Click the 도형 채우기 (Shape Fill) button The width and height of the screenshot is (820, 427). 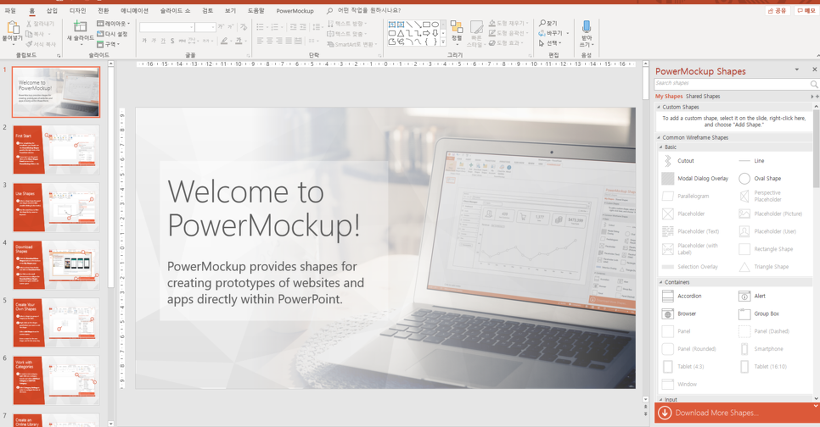[x=508, y=23]
